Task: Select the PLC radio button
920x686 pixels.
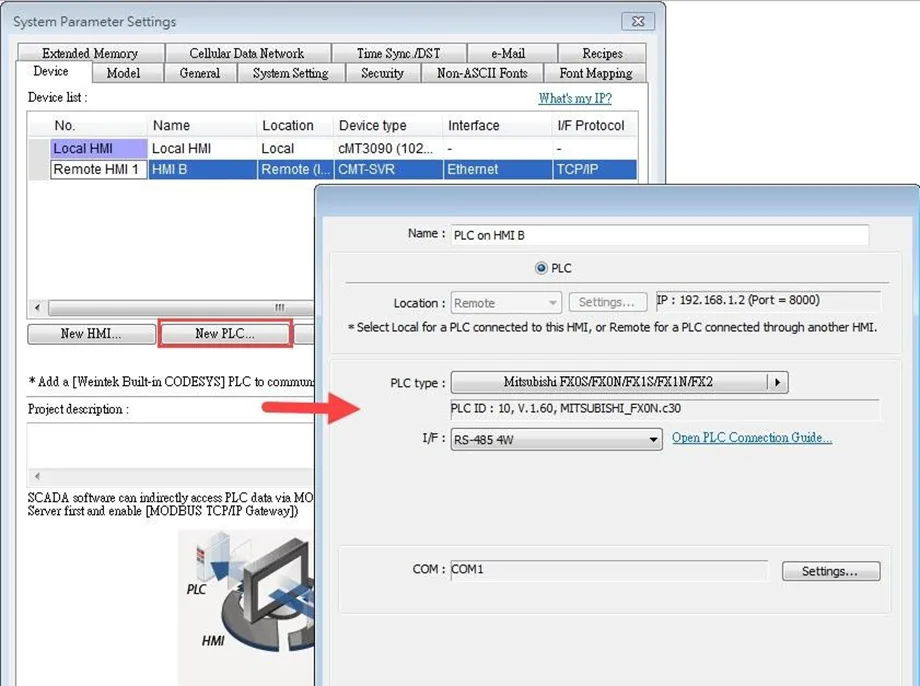Action: (x=541, y=268)
